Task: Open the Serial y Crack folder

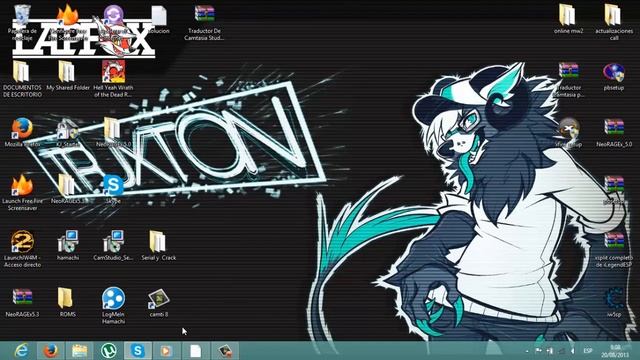Action: pos(158,242)
